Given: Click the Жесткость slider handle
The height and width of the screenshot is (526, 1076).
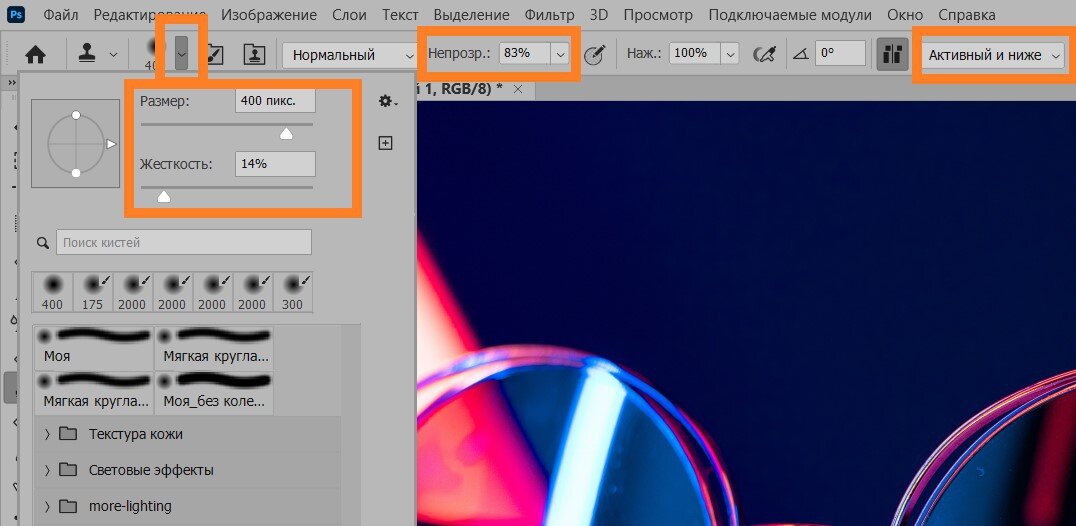Looking at the screenshot, I should [x=163, y=197].
